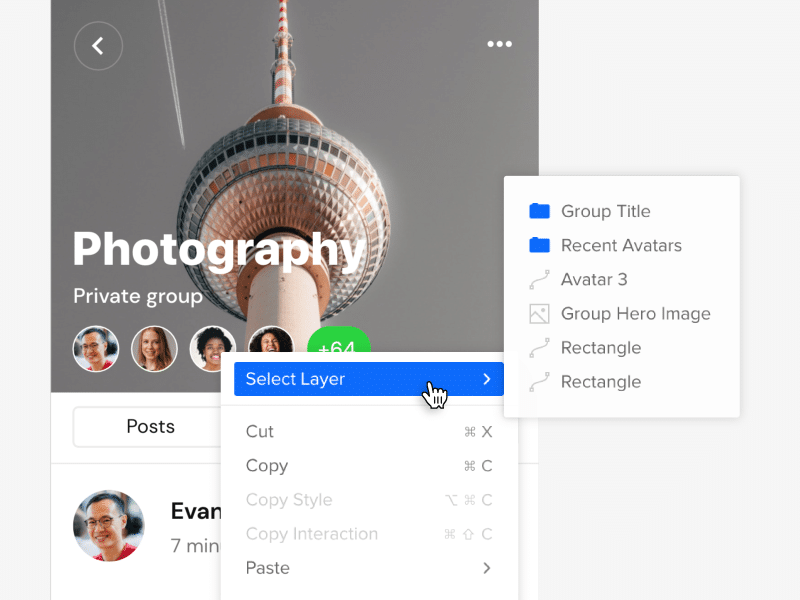Click the Private group subtitle
Screen dimensions: 800x600
tap(138, 296)
